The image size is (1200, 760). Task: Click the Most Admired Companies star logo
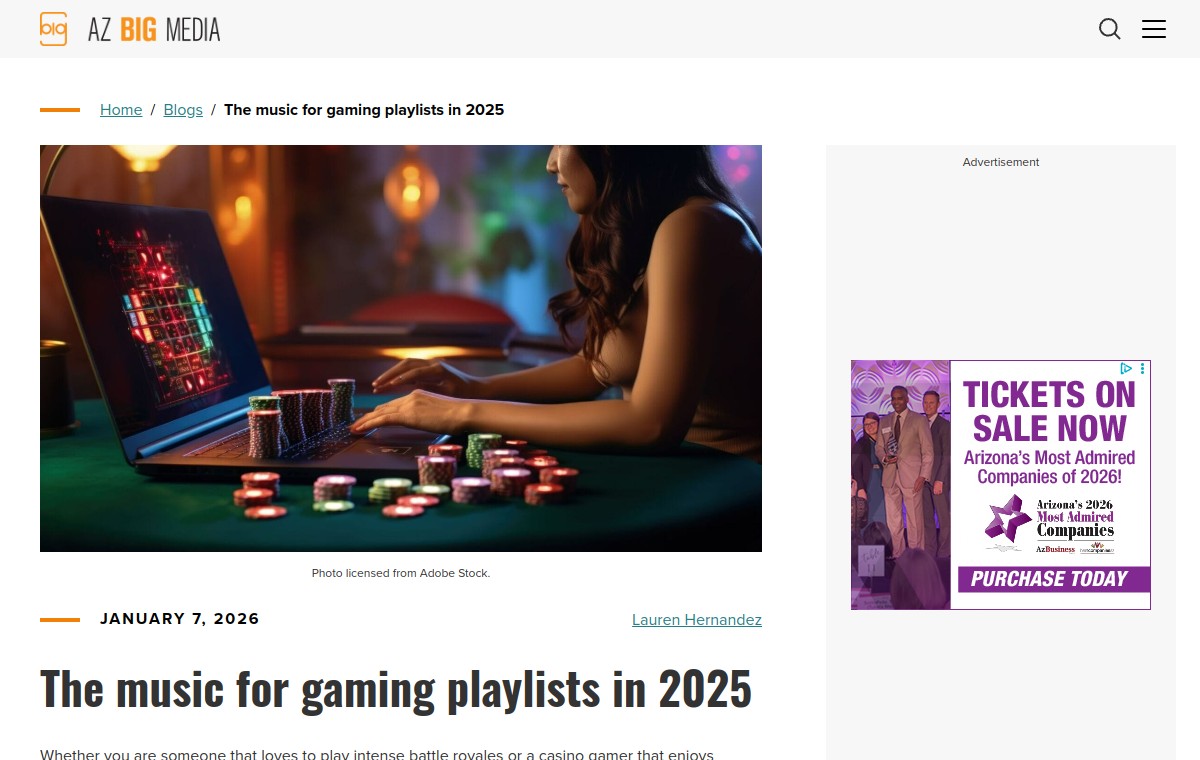(x=1008, y=519)
